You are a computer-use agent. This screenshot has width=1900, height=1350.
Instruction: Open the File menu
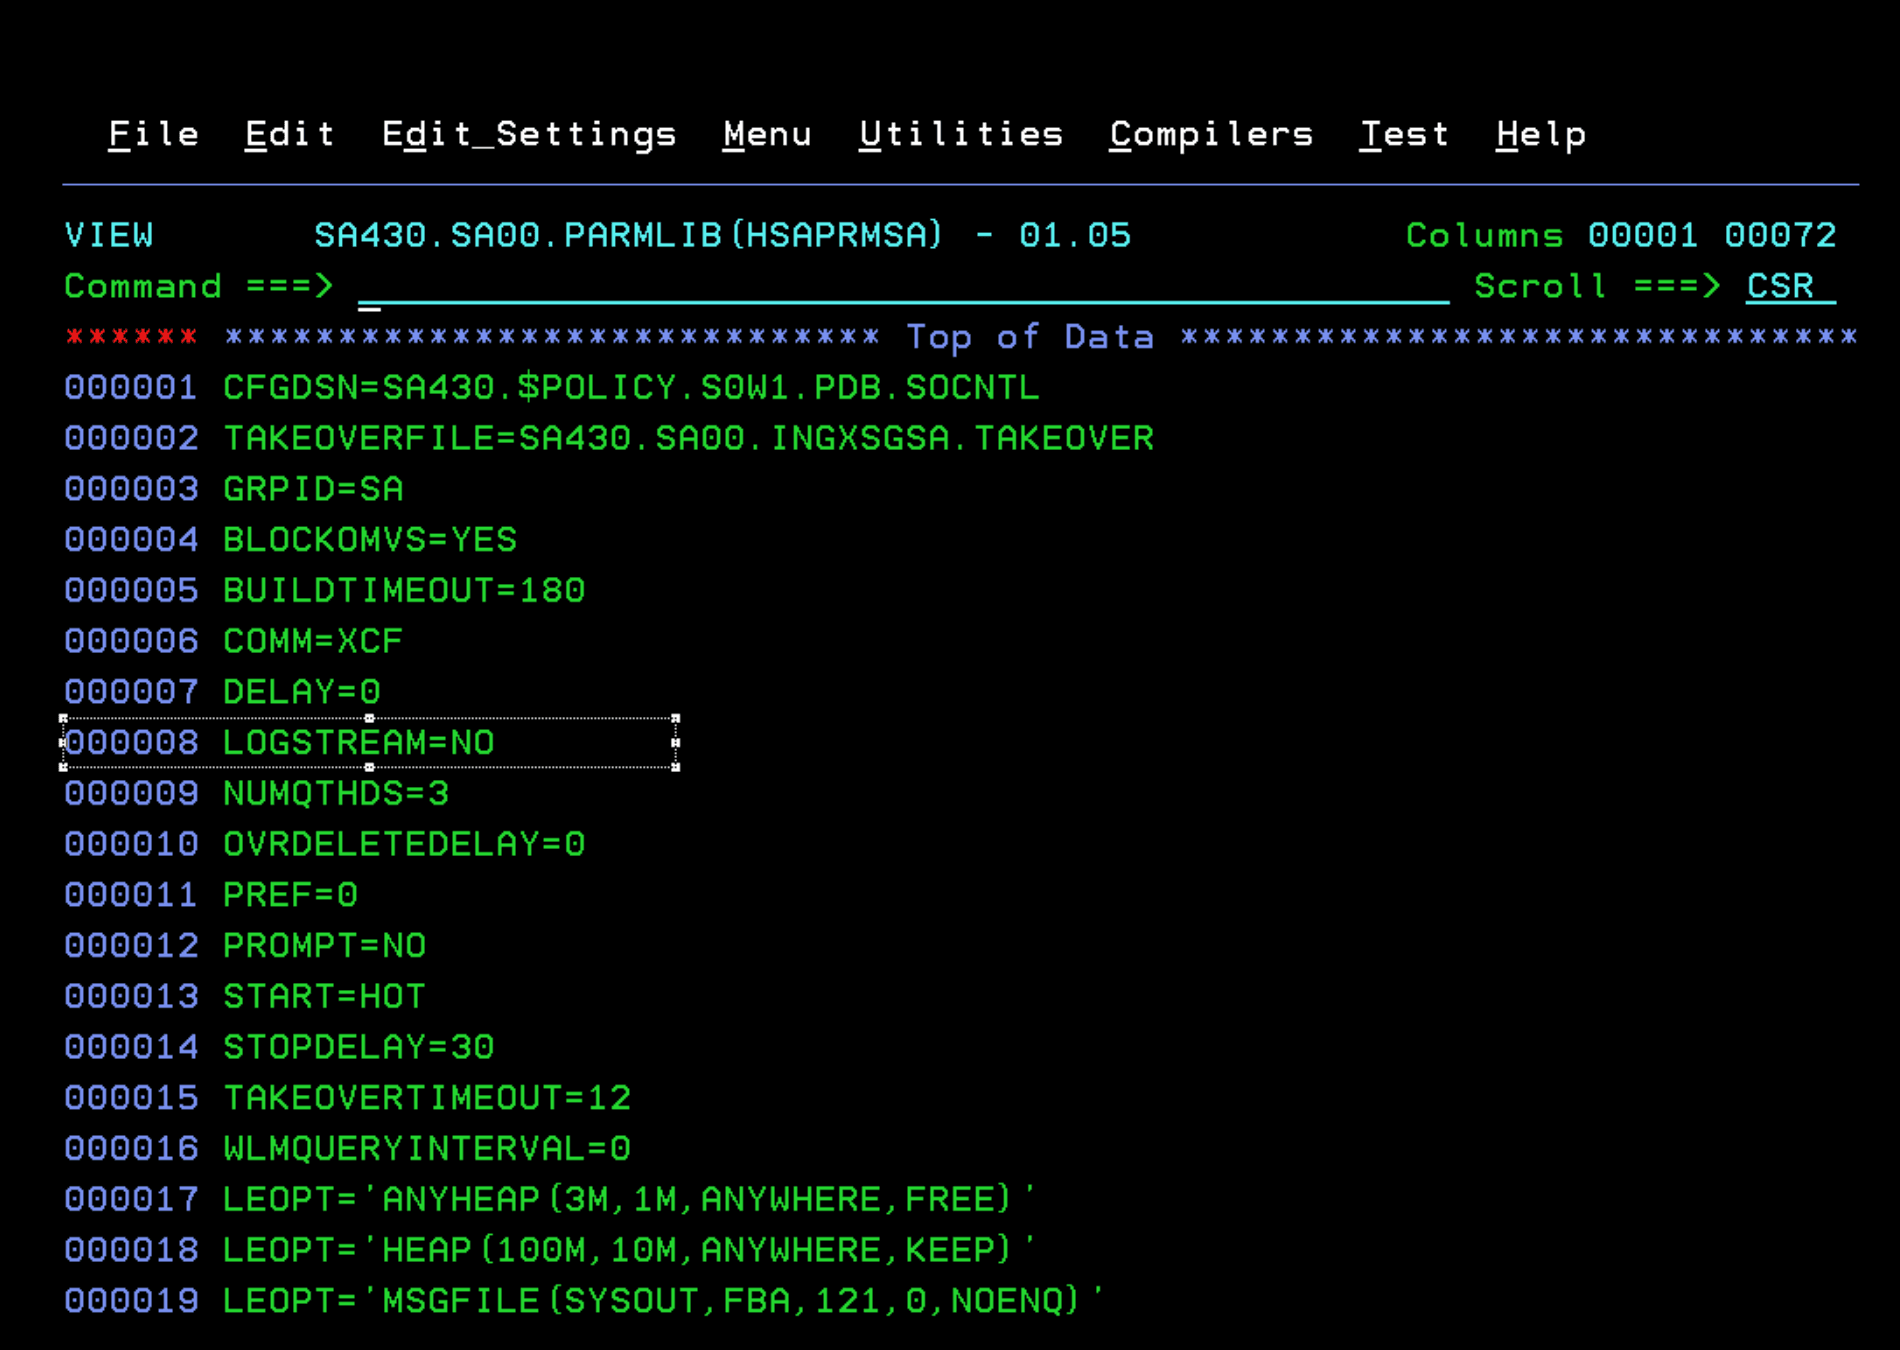point(154,133)
